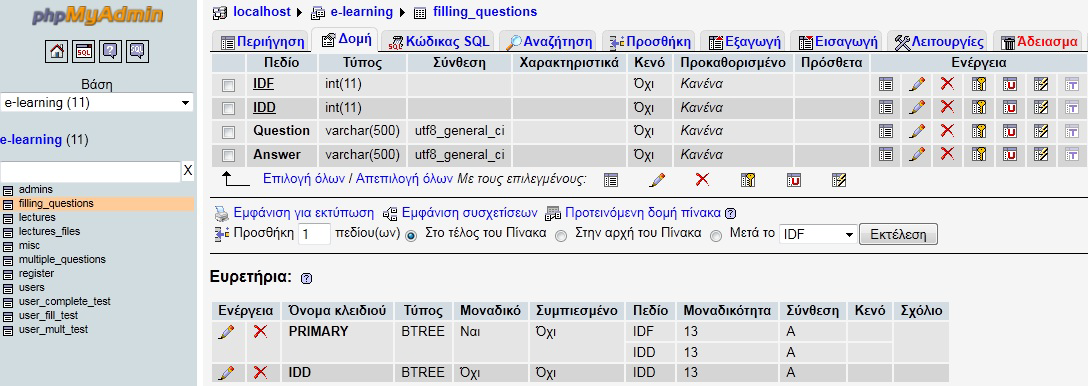Tick the checkbox for IDD field
The image size is (1088, 386).
click(x=228, y=109)
